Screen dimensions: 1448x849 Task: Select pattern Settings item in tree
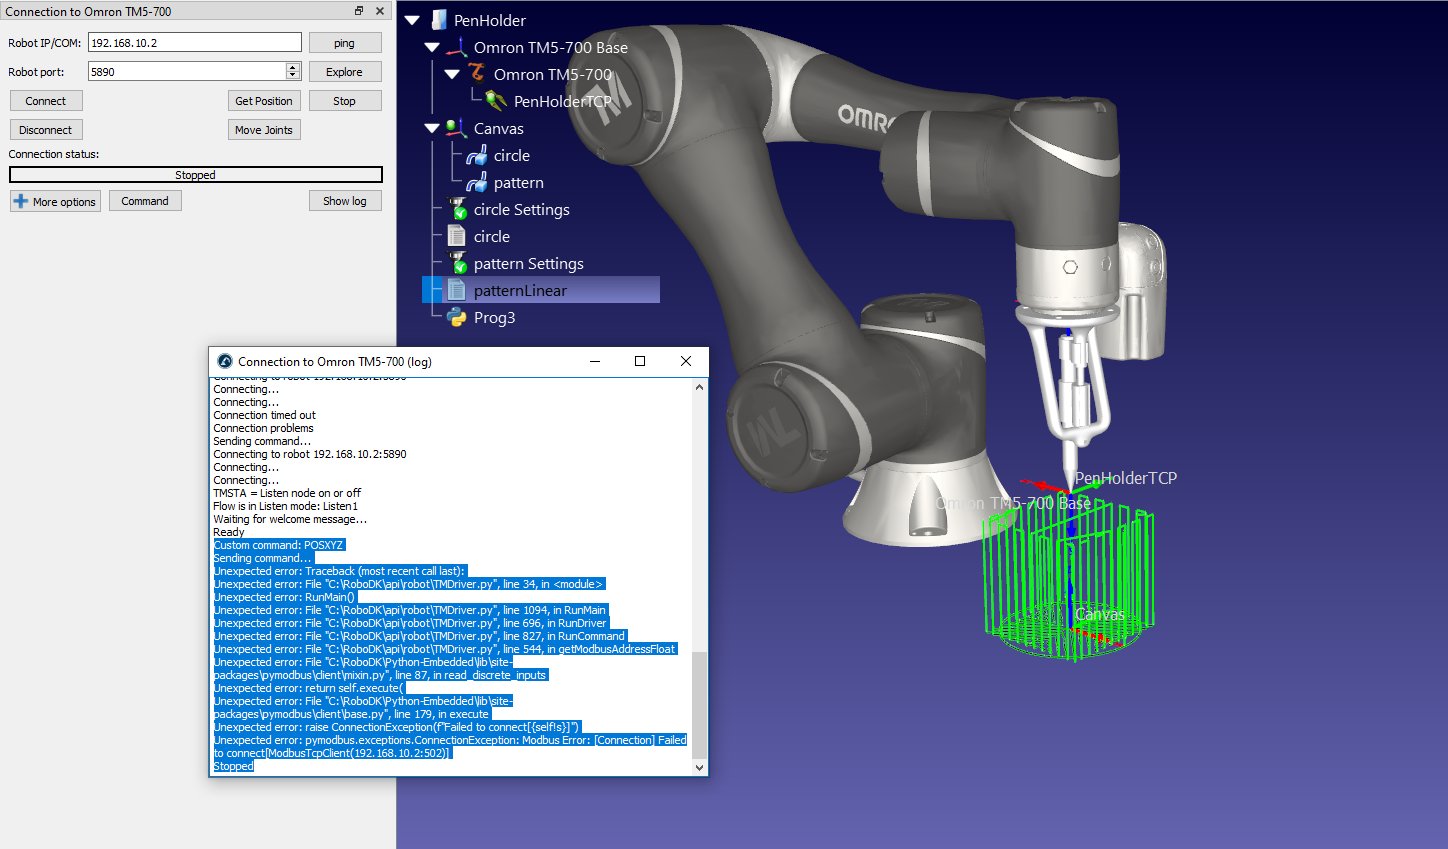pos(528,263)
